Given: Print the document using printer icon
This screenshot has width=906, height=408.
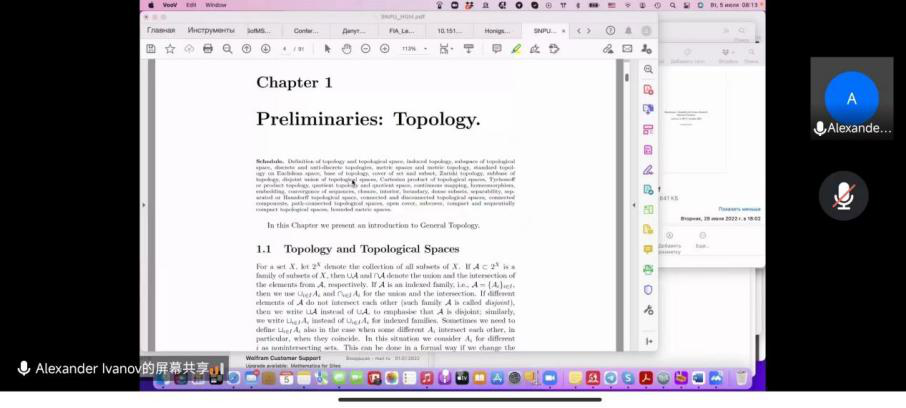Looking at the screenshot, I should tap(208, 49).
